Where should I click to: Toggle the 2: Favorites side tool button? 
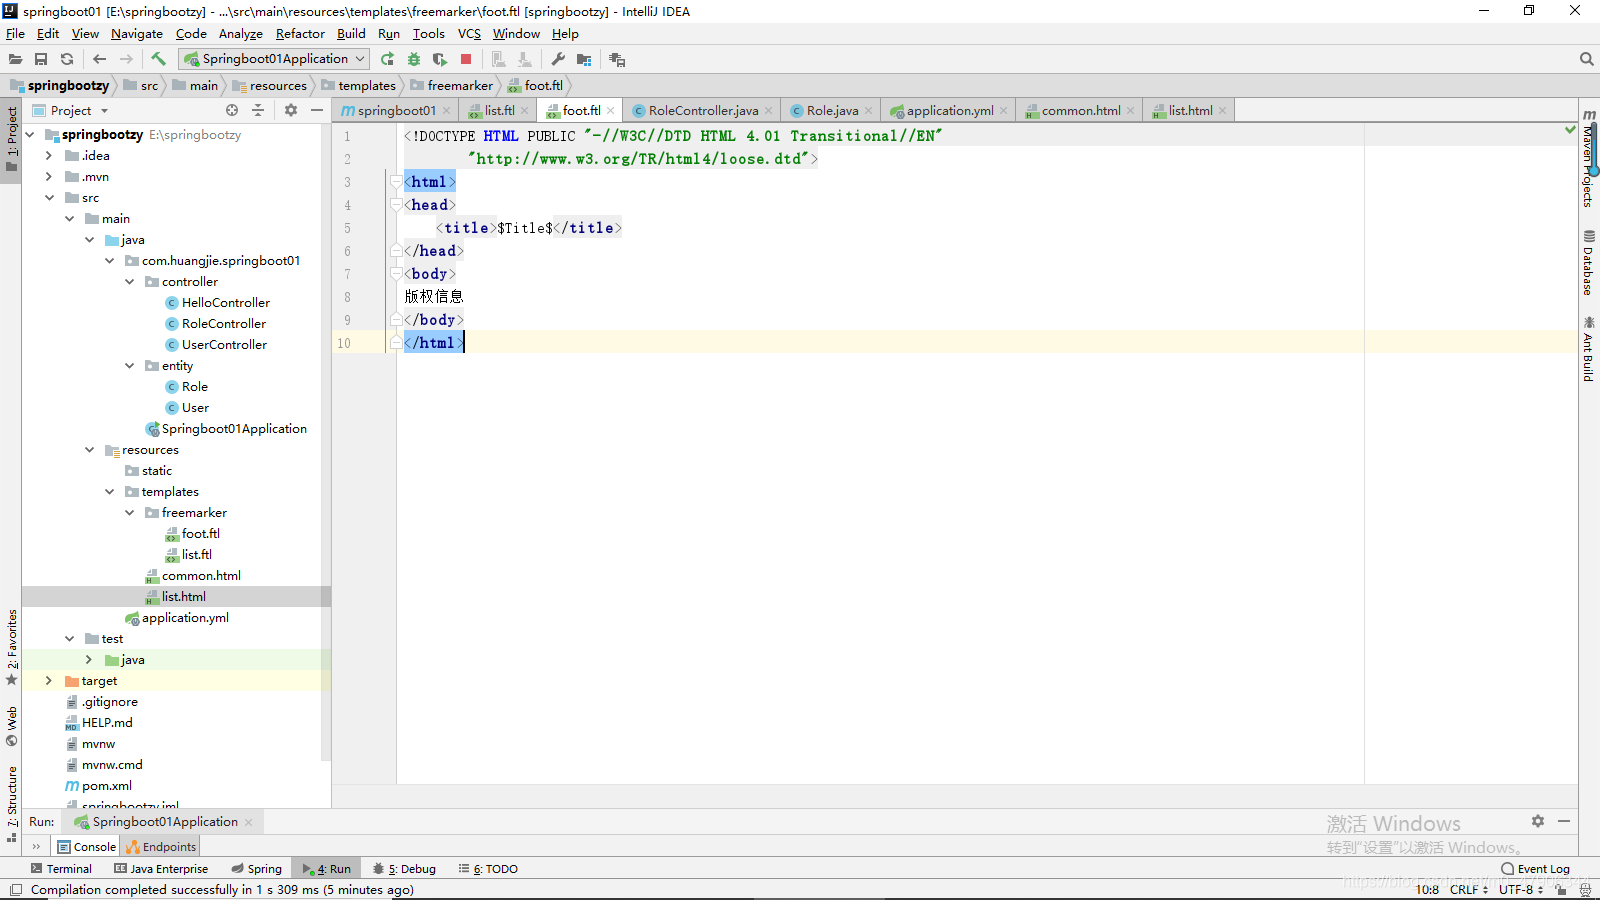pyautogui.click(x=11, y=648)
